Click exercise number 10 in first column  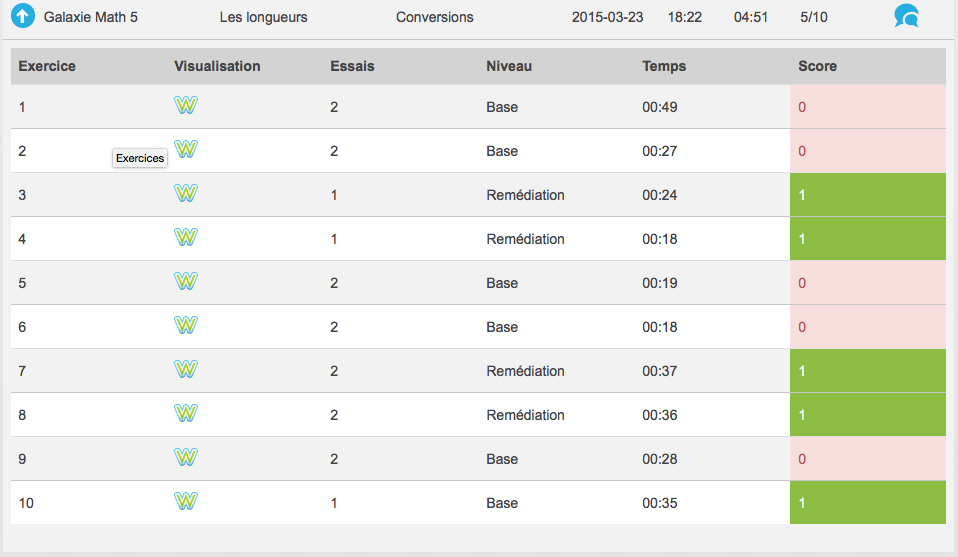[26, 503]
